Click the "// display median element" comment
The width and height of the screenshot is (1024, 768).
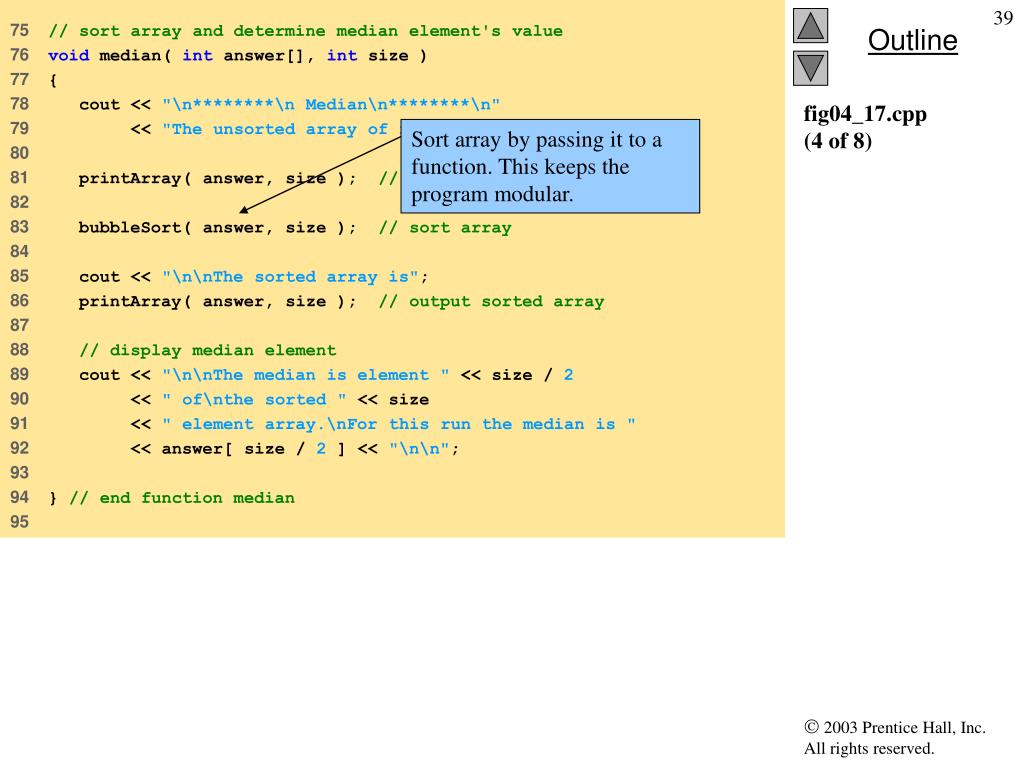[x=208, y=351]
